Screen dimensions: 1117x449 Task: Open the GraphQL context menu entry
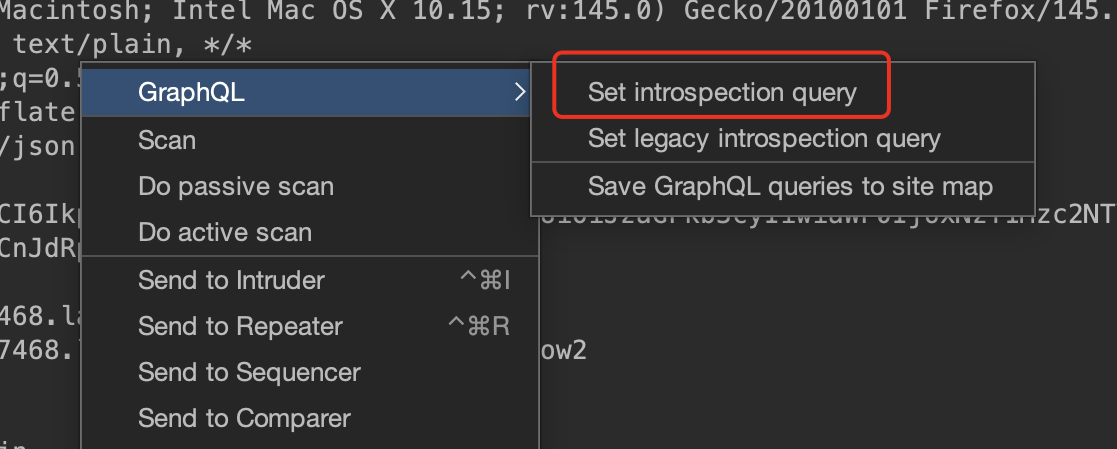(x=191, y=93)
